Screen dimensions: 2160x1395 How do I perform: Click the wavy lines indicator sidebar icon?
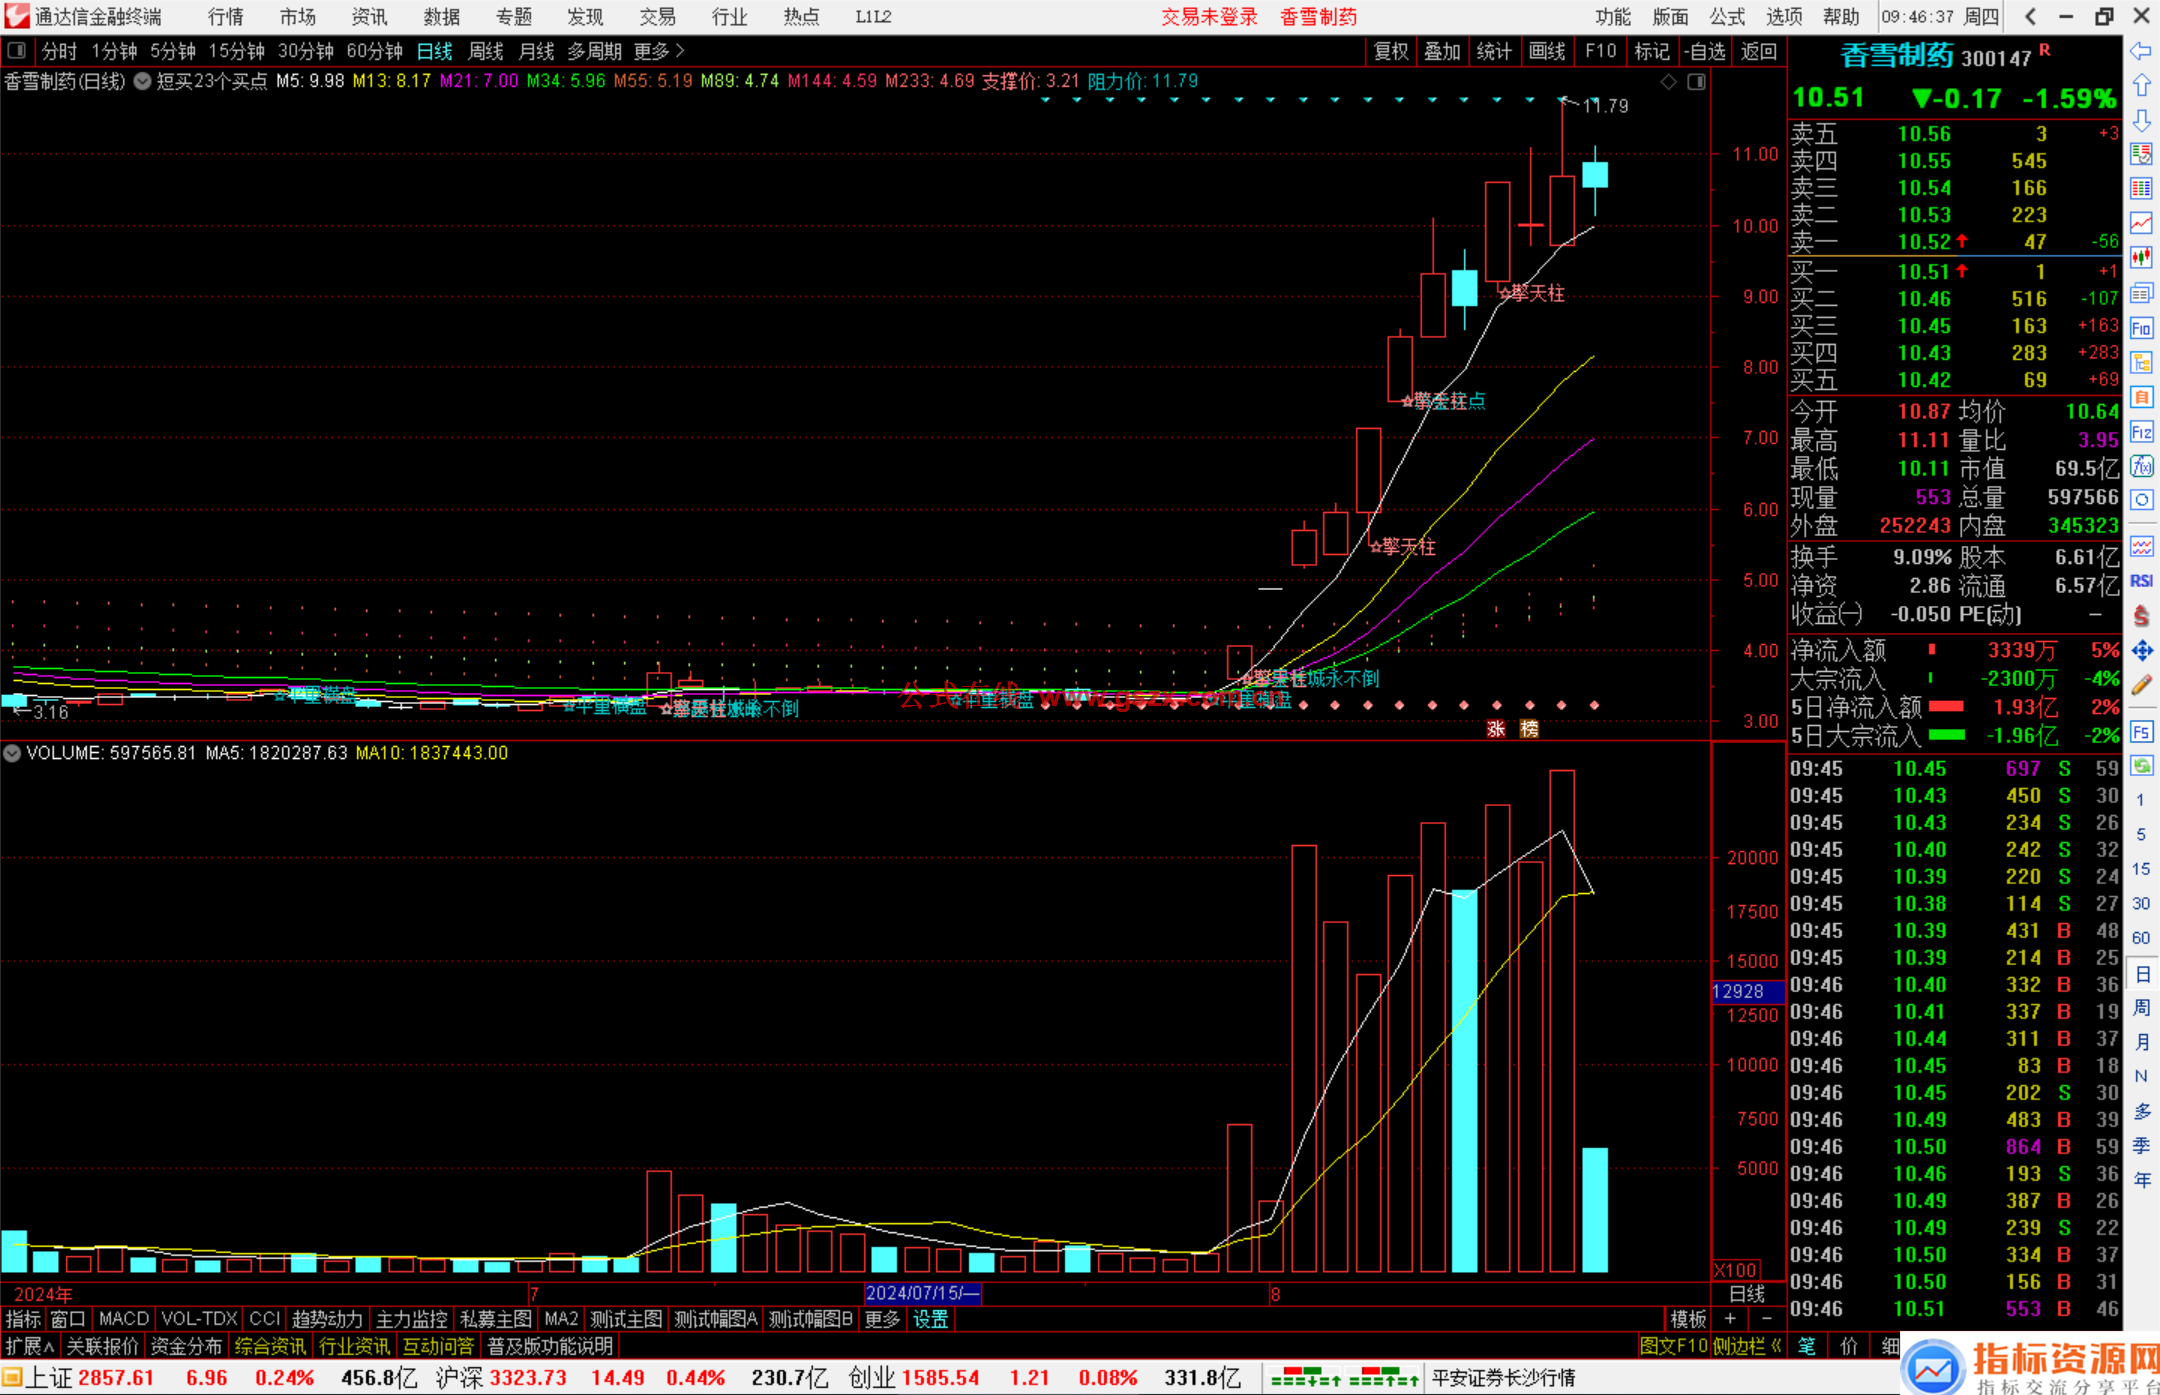click(2141, 546)
